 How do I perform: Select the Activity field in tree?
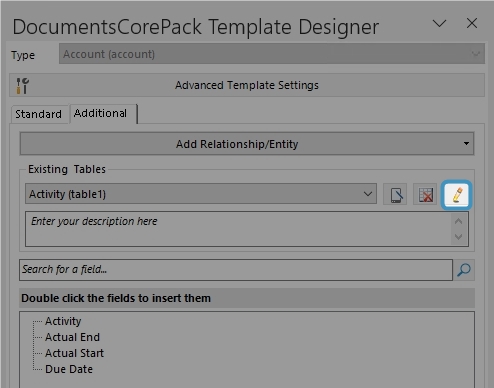tap(63, 321)
